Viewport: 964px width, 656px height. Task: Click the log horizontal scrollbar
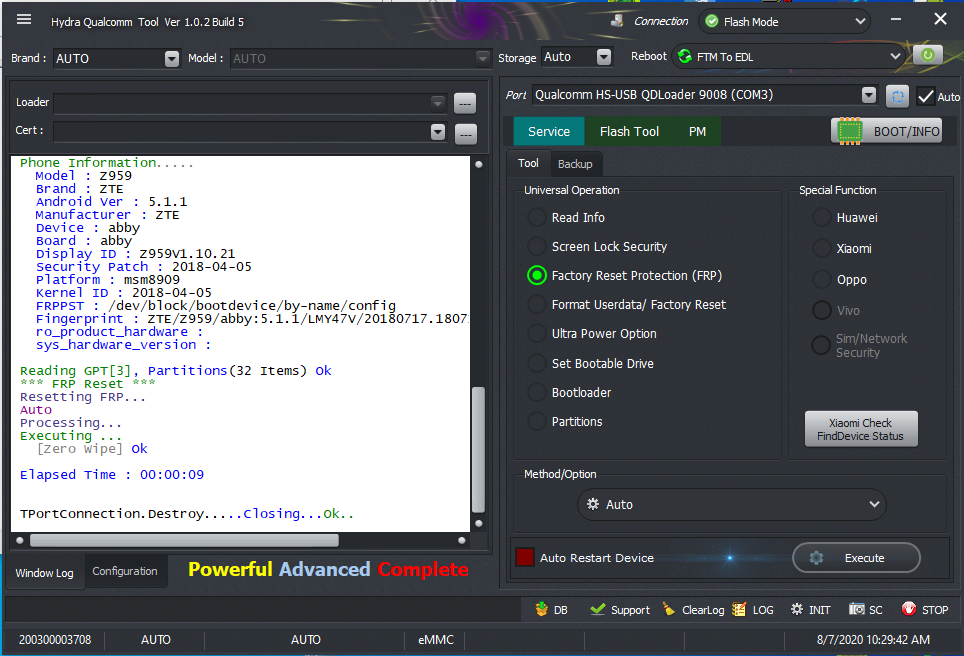click(184, 540)
